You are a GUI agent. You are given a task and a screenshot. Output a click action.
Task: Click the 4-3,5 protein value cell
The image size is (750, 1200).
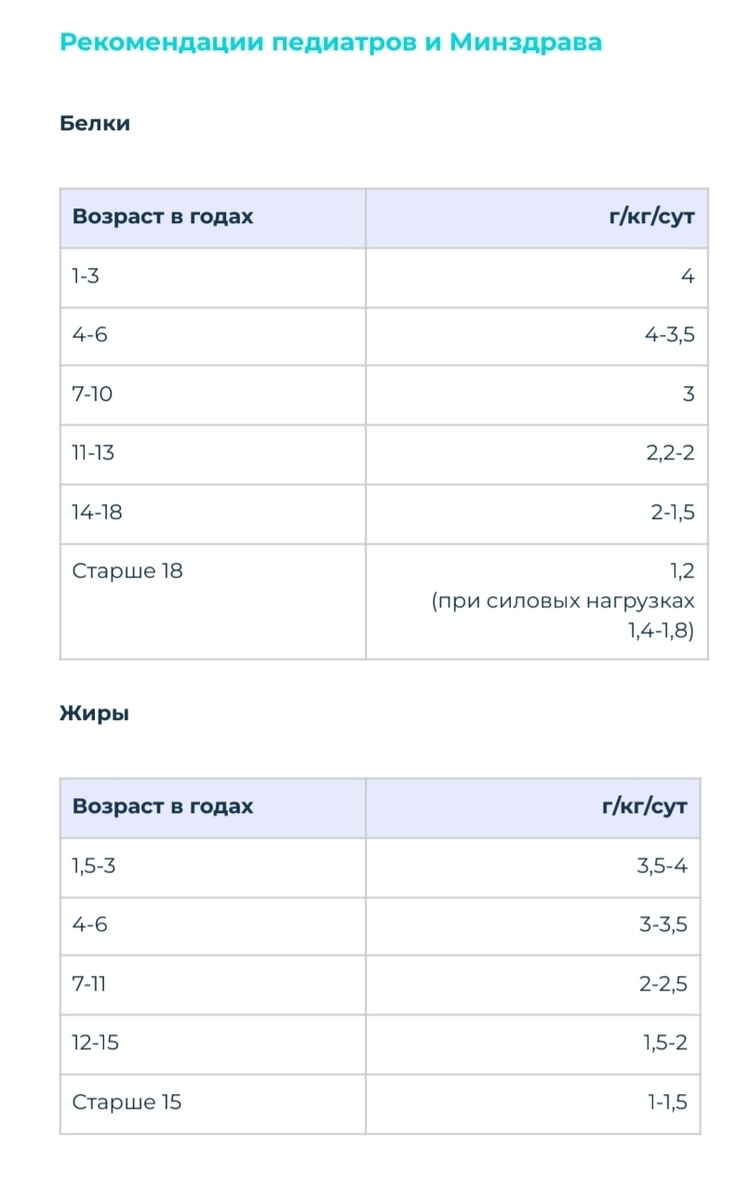(669, 335)
